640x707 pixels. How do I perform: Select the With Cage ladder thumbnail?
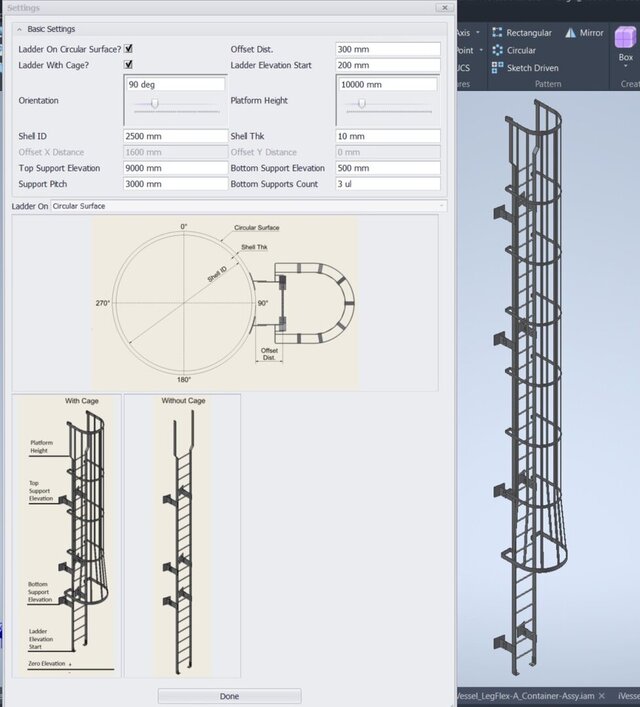(x=67, y=535)
